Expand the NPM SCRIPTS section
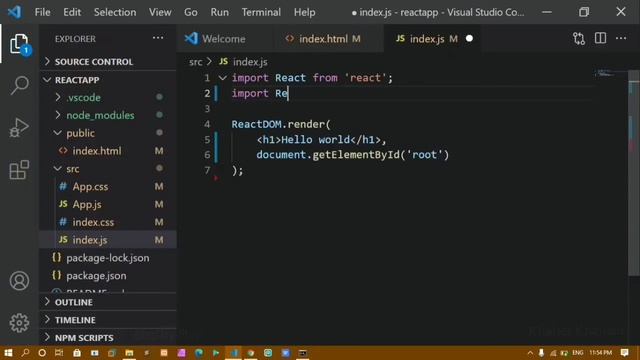 click(108, 338)
